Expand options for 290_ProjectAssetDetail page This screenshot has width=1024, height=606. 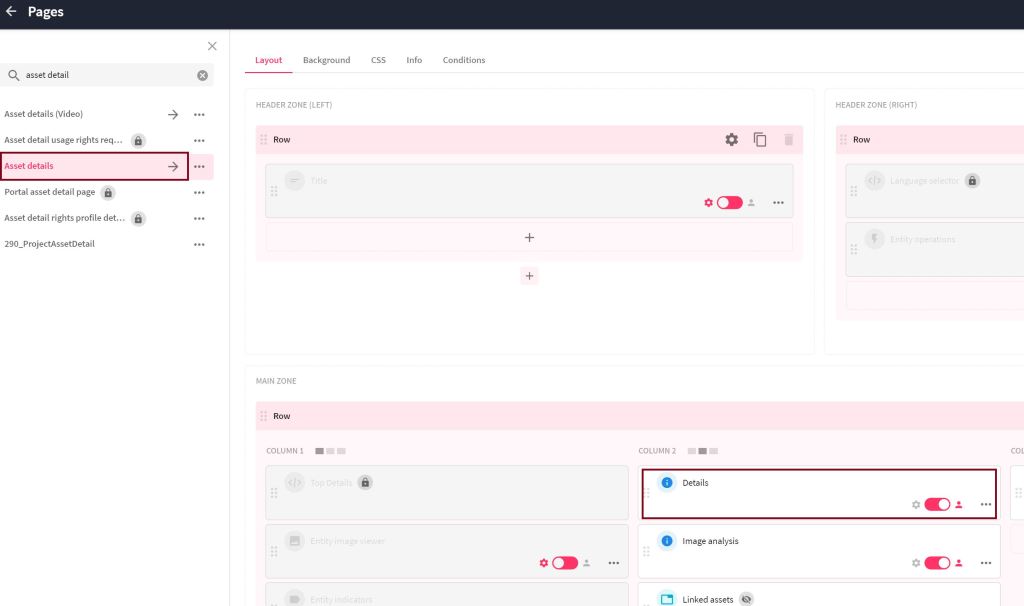[x=199, y=244]
